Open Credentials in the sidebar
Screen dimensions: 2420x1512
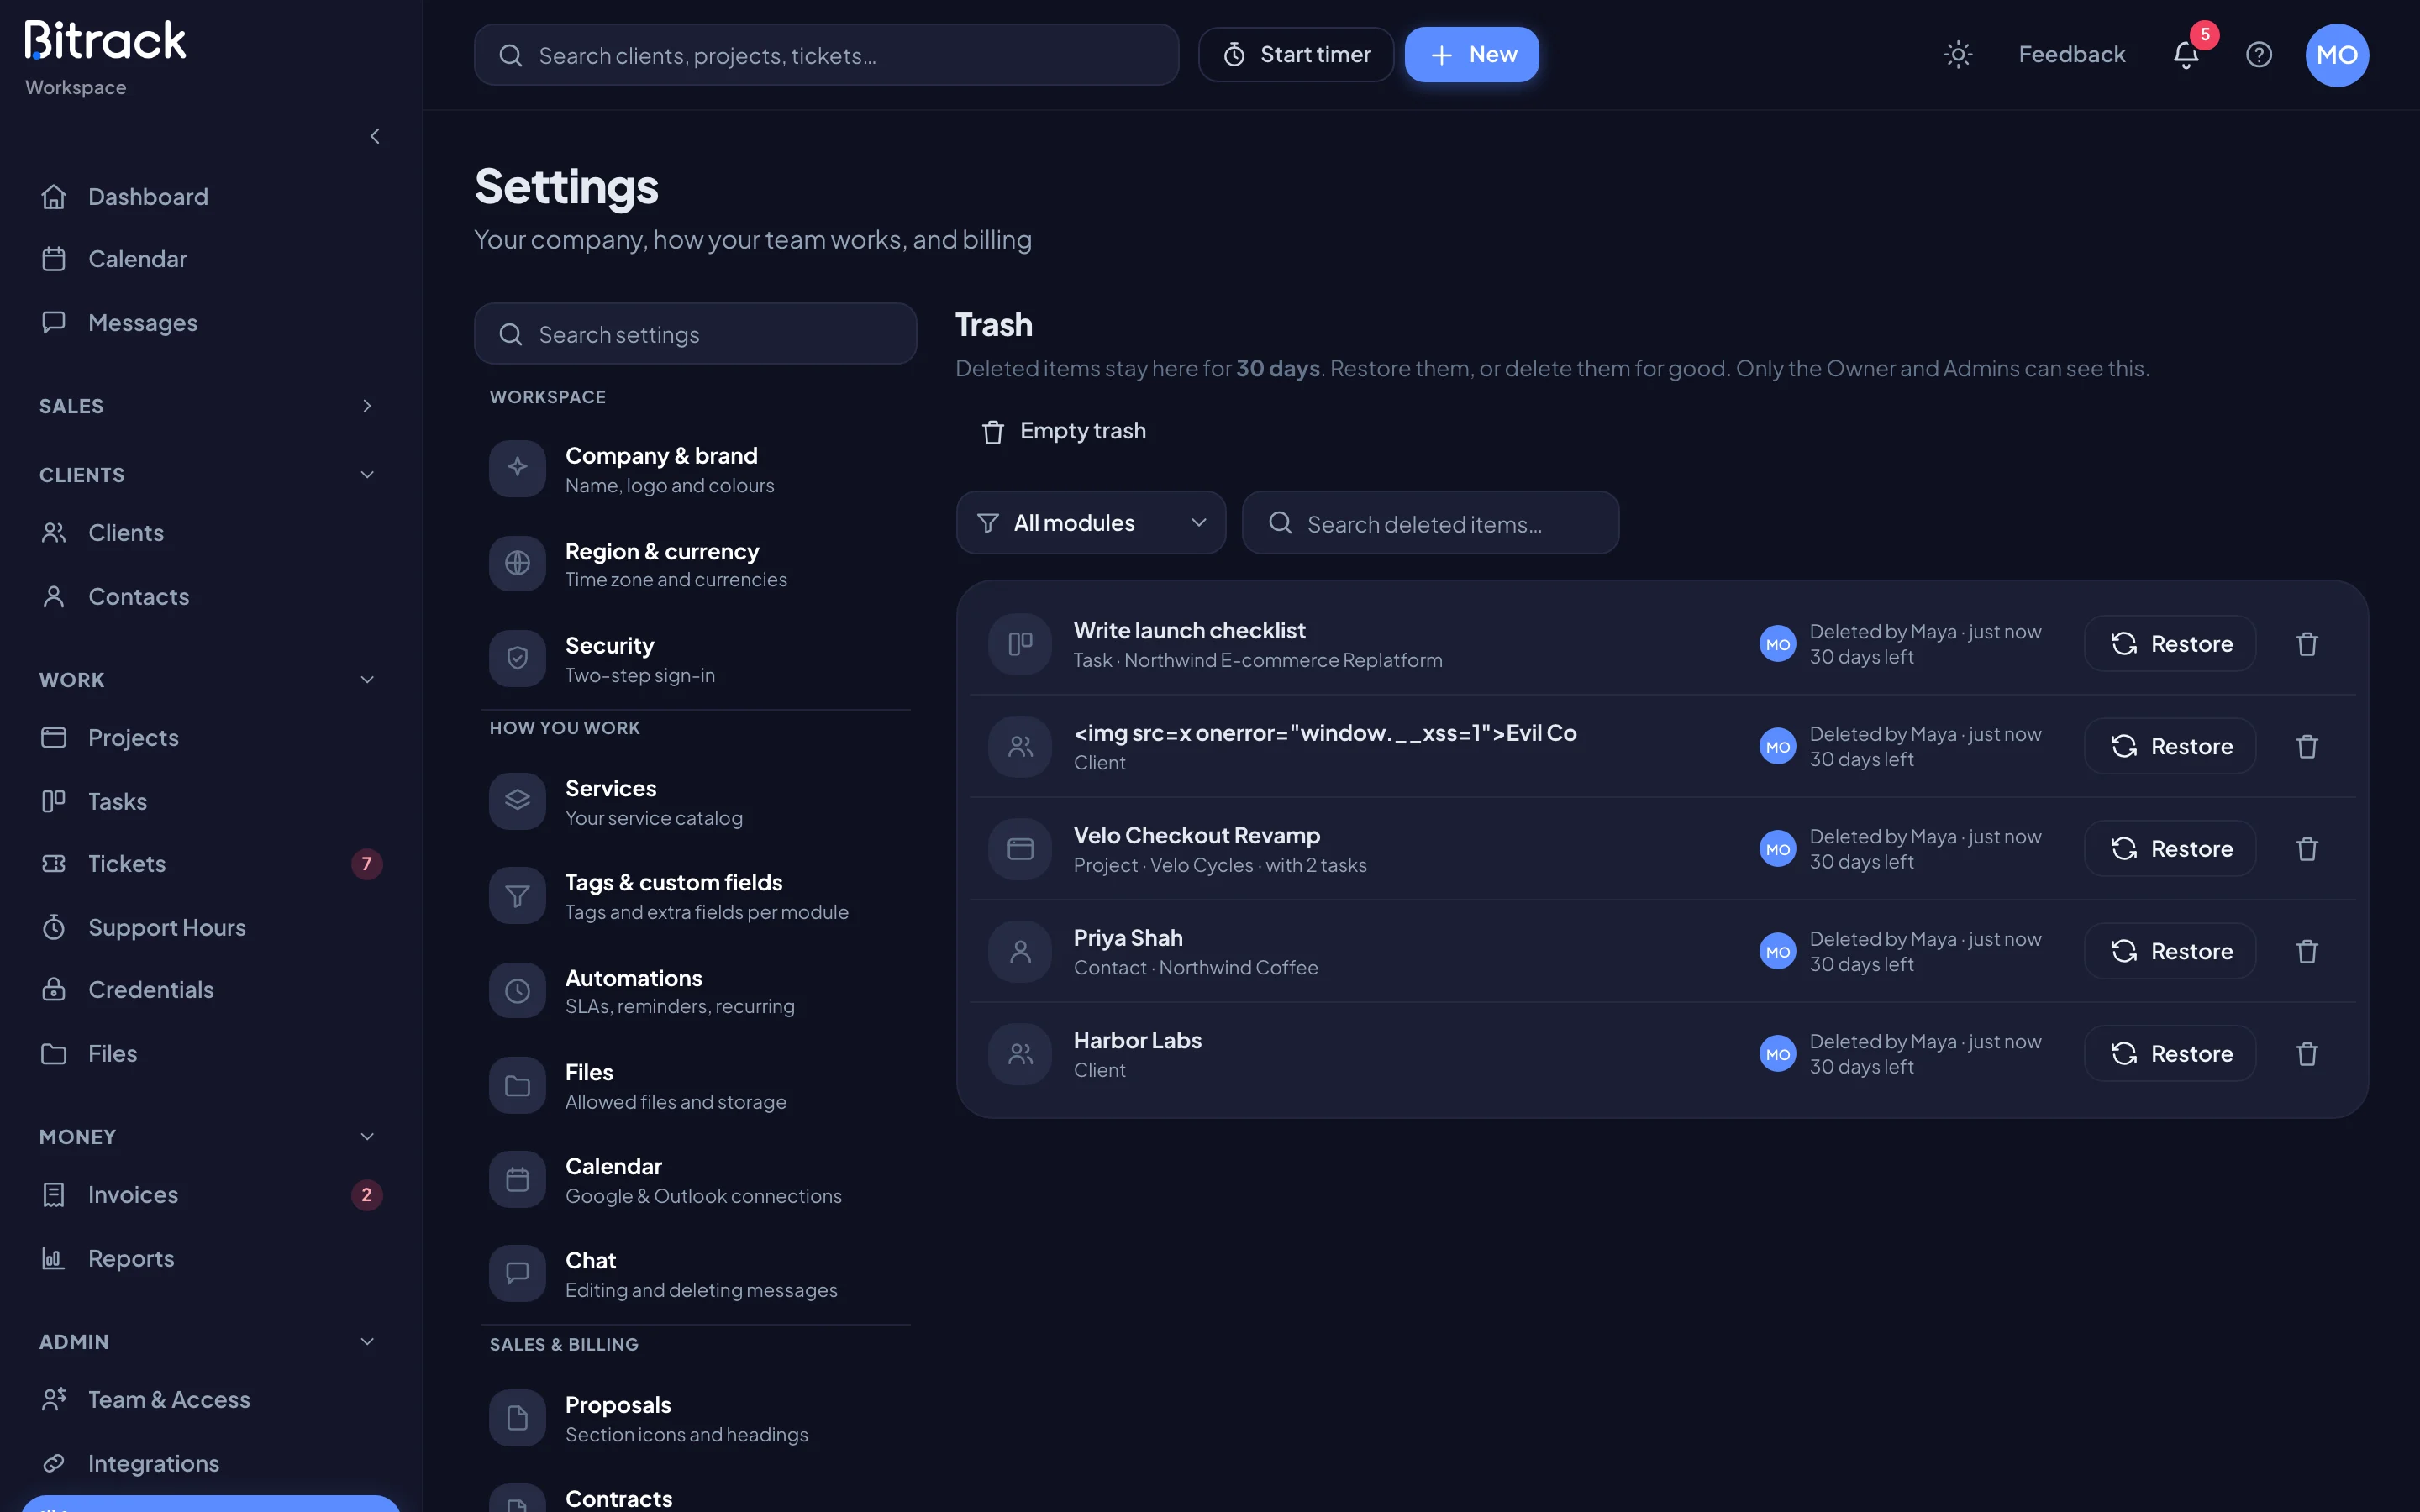[210, 990]
